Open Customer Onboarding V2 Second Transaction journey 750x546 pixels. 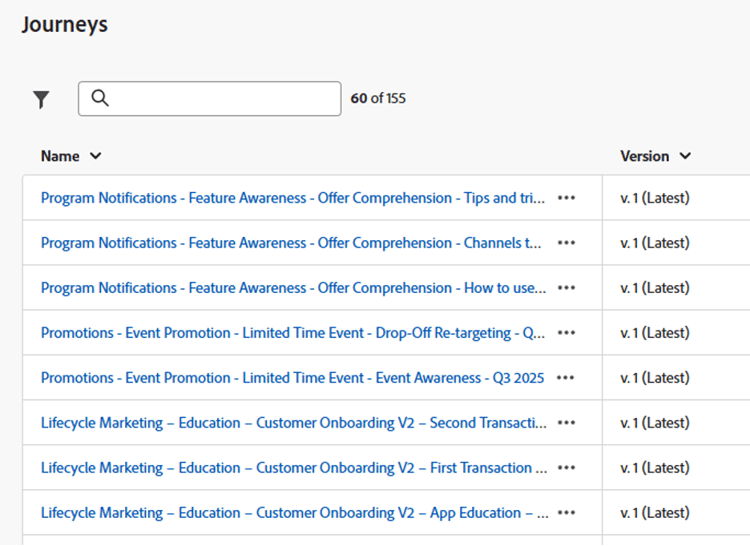click(292, 423)
